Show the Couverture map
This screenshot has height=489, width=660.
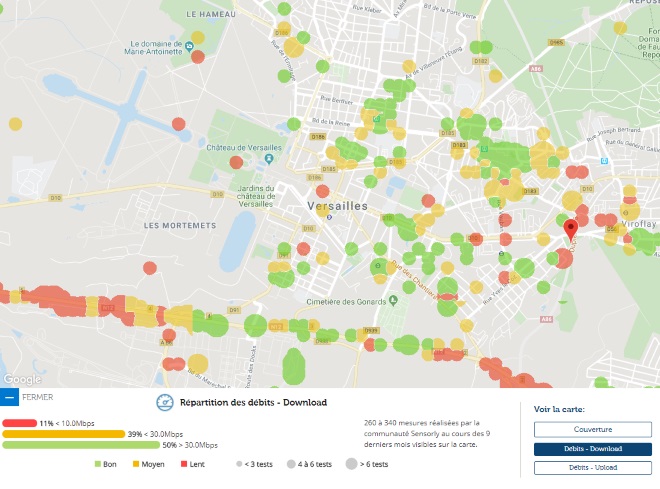593,430
